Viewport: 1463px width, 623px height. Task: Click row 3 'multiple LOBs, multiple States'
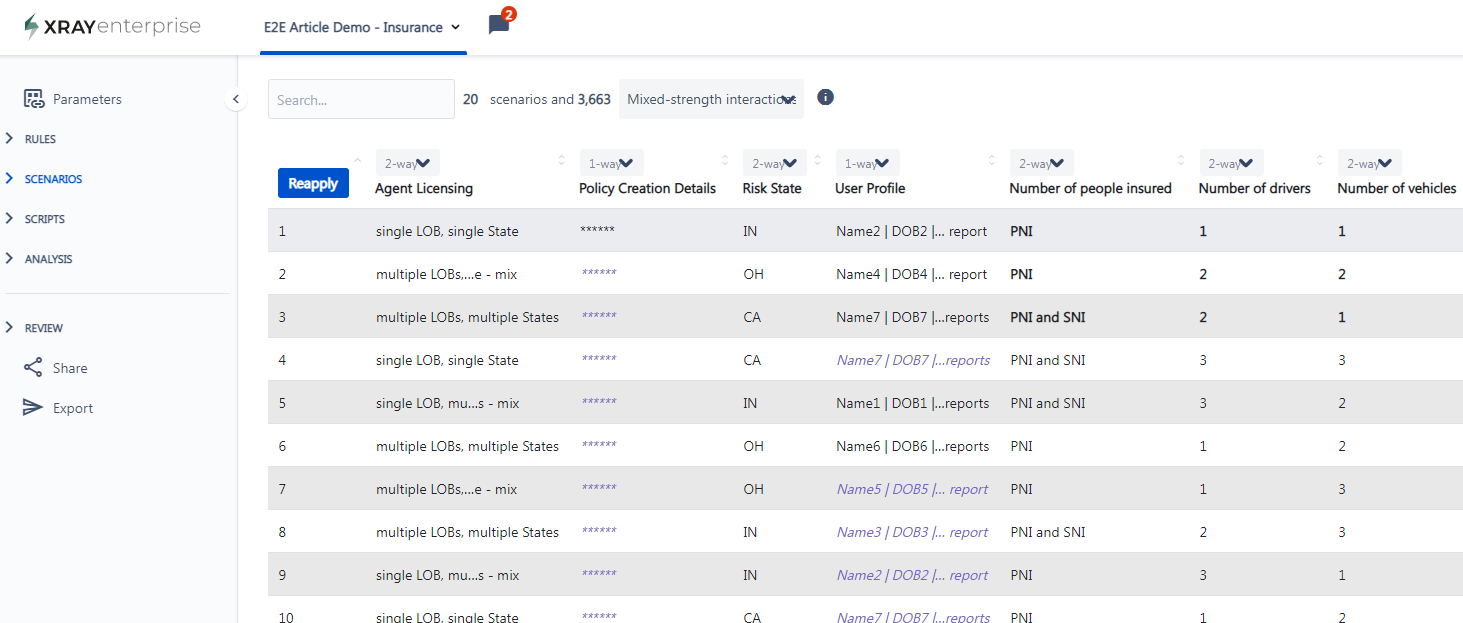[x=467, y=317]
